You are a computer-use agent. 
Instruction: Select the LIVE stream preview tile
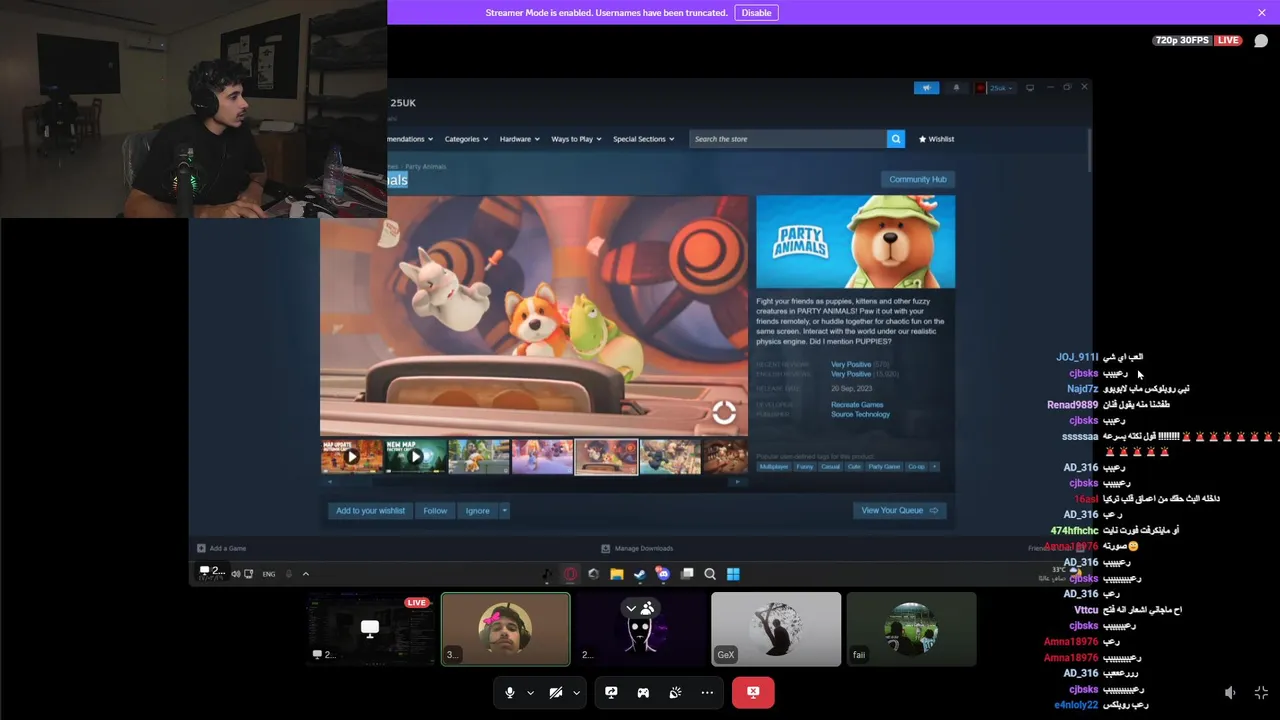(370, 629)
